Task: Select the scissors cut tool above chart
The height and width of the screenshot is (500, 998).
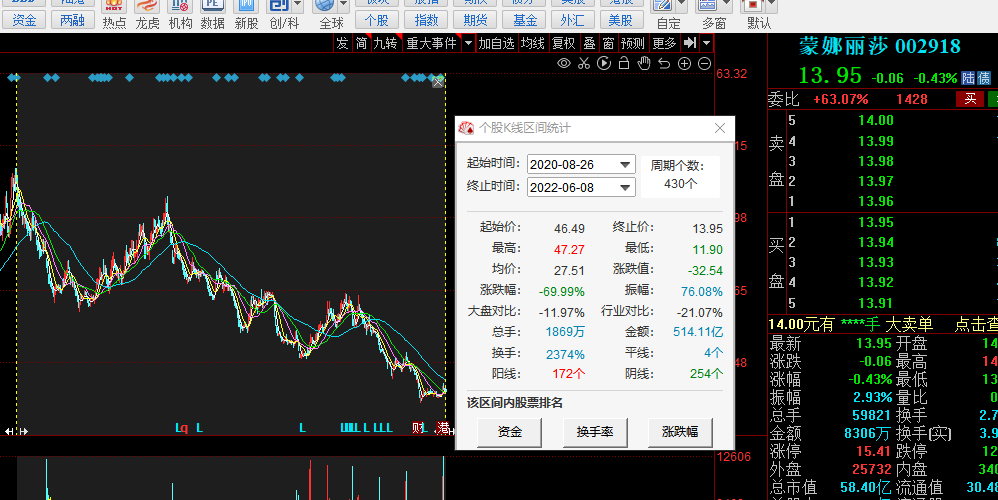Action: pos(584,63)
